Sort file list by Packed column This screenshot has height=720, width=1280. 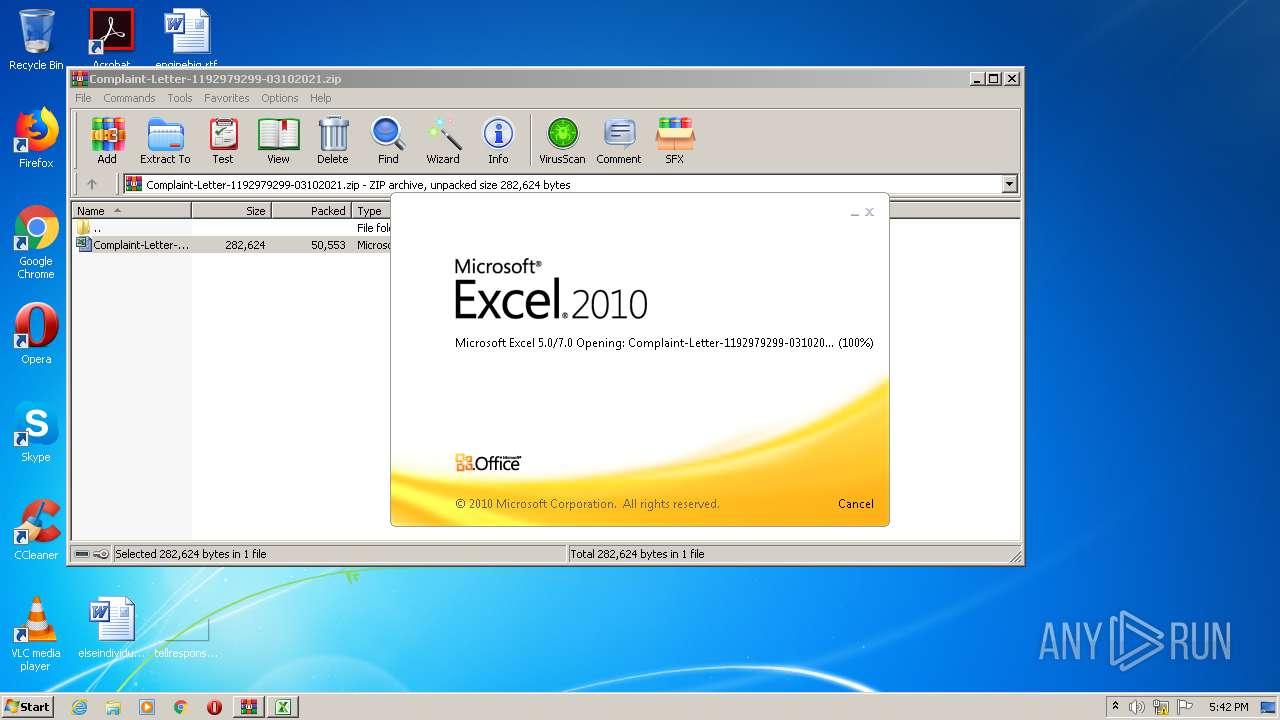[312, 211]
